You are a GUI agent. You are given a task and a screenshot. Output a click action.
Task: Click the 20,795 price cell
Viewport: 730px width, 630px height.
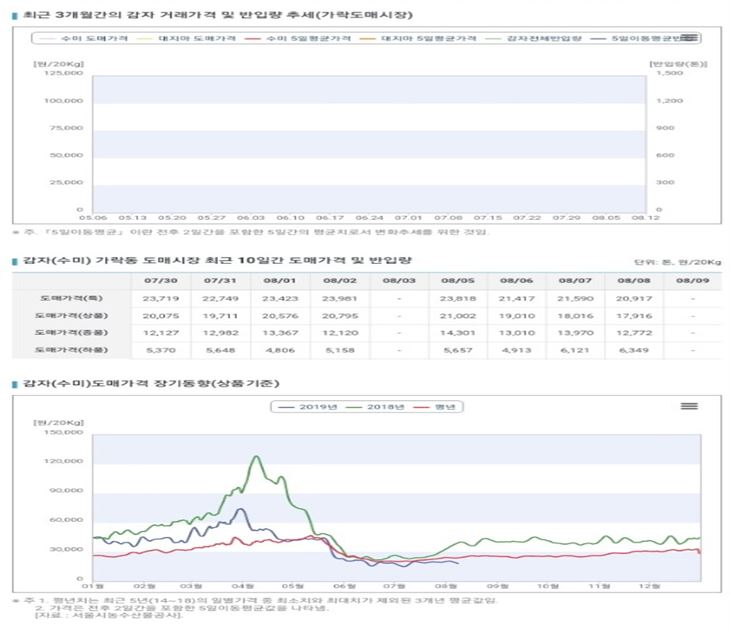coord(340,316)
